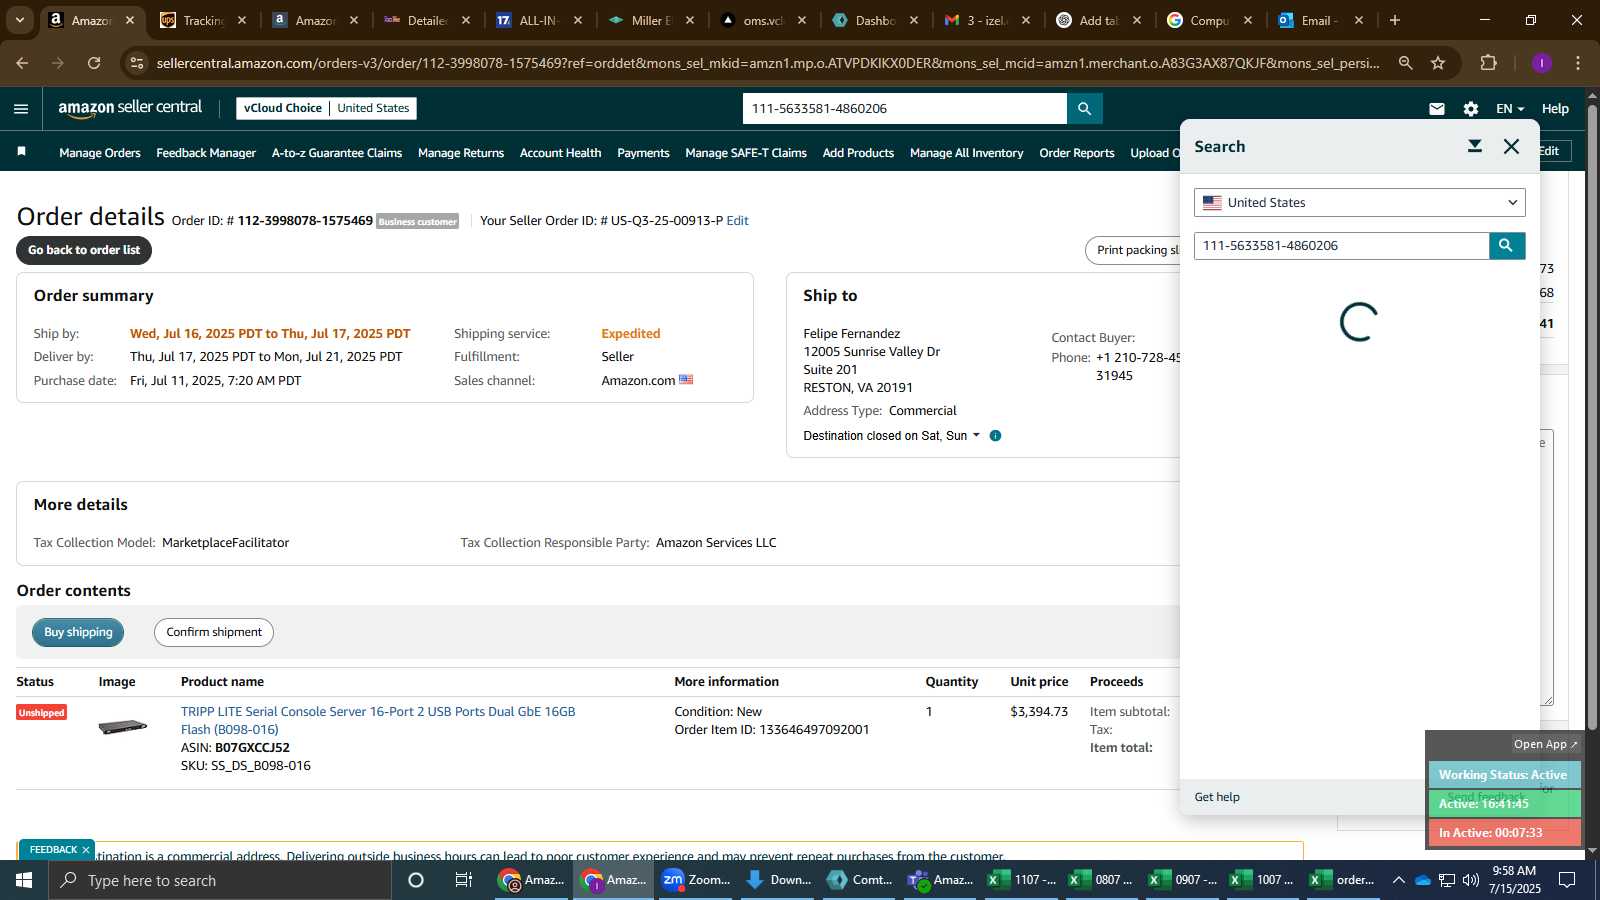Image resolution: width=1600 pixels, height=900 pixels.
Task: Click the Chrome zoom magnifier icon
Action: point(1405,63)
